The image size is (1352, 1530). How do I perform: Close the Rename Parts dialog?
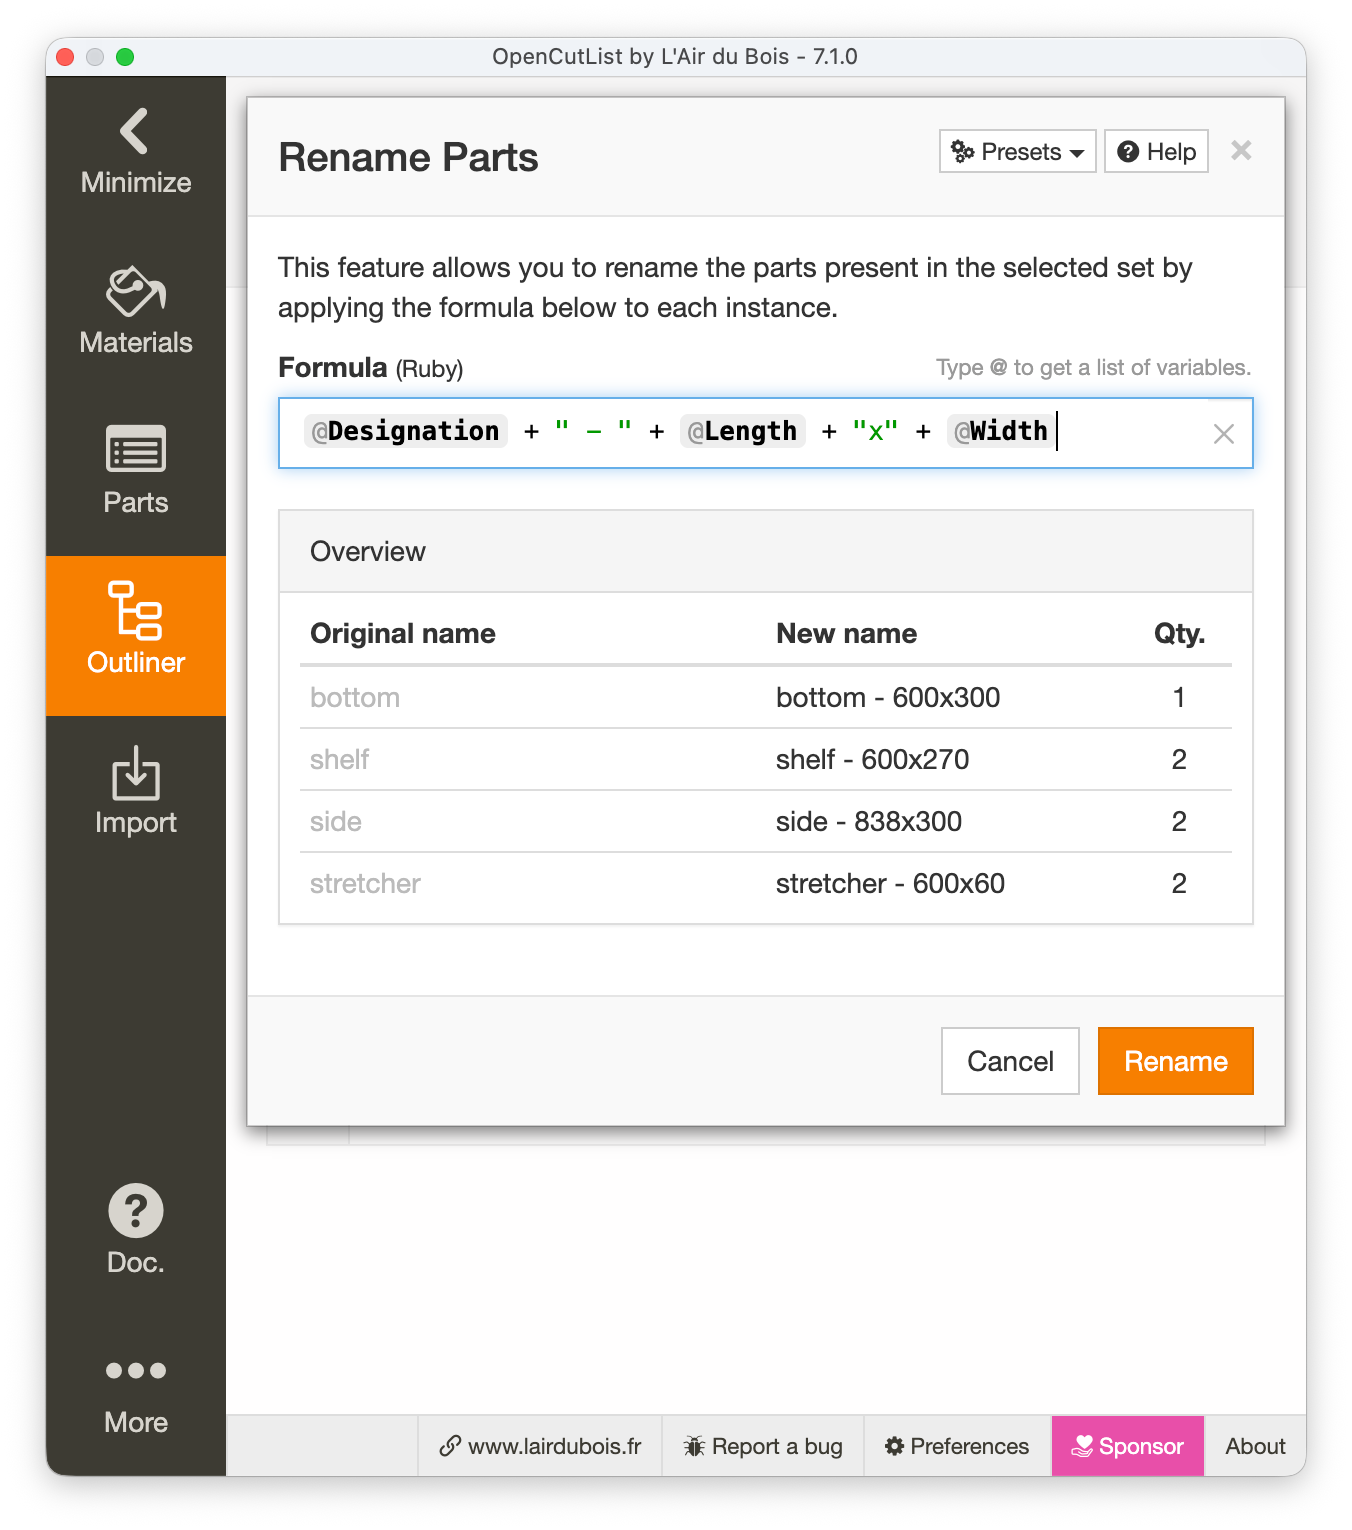tap(1241, 151)
